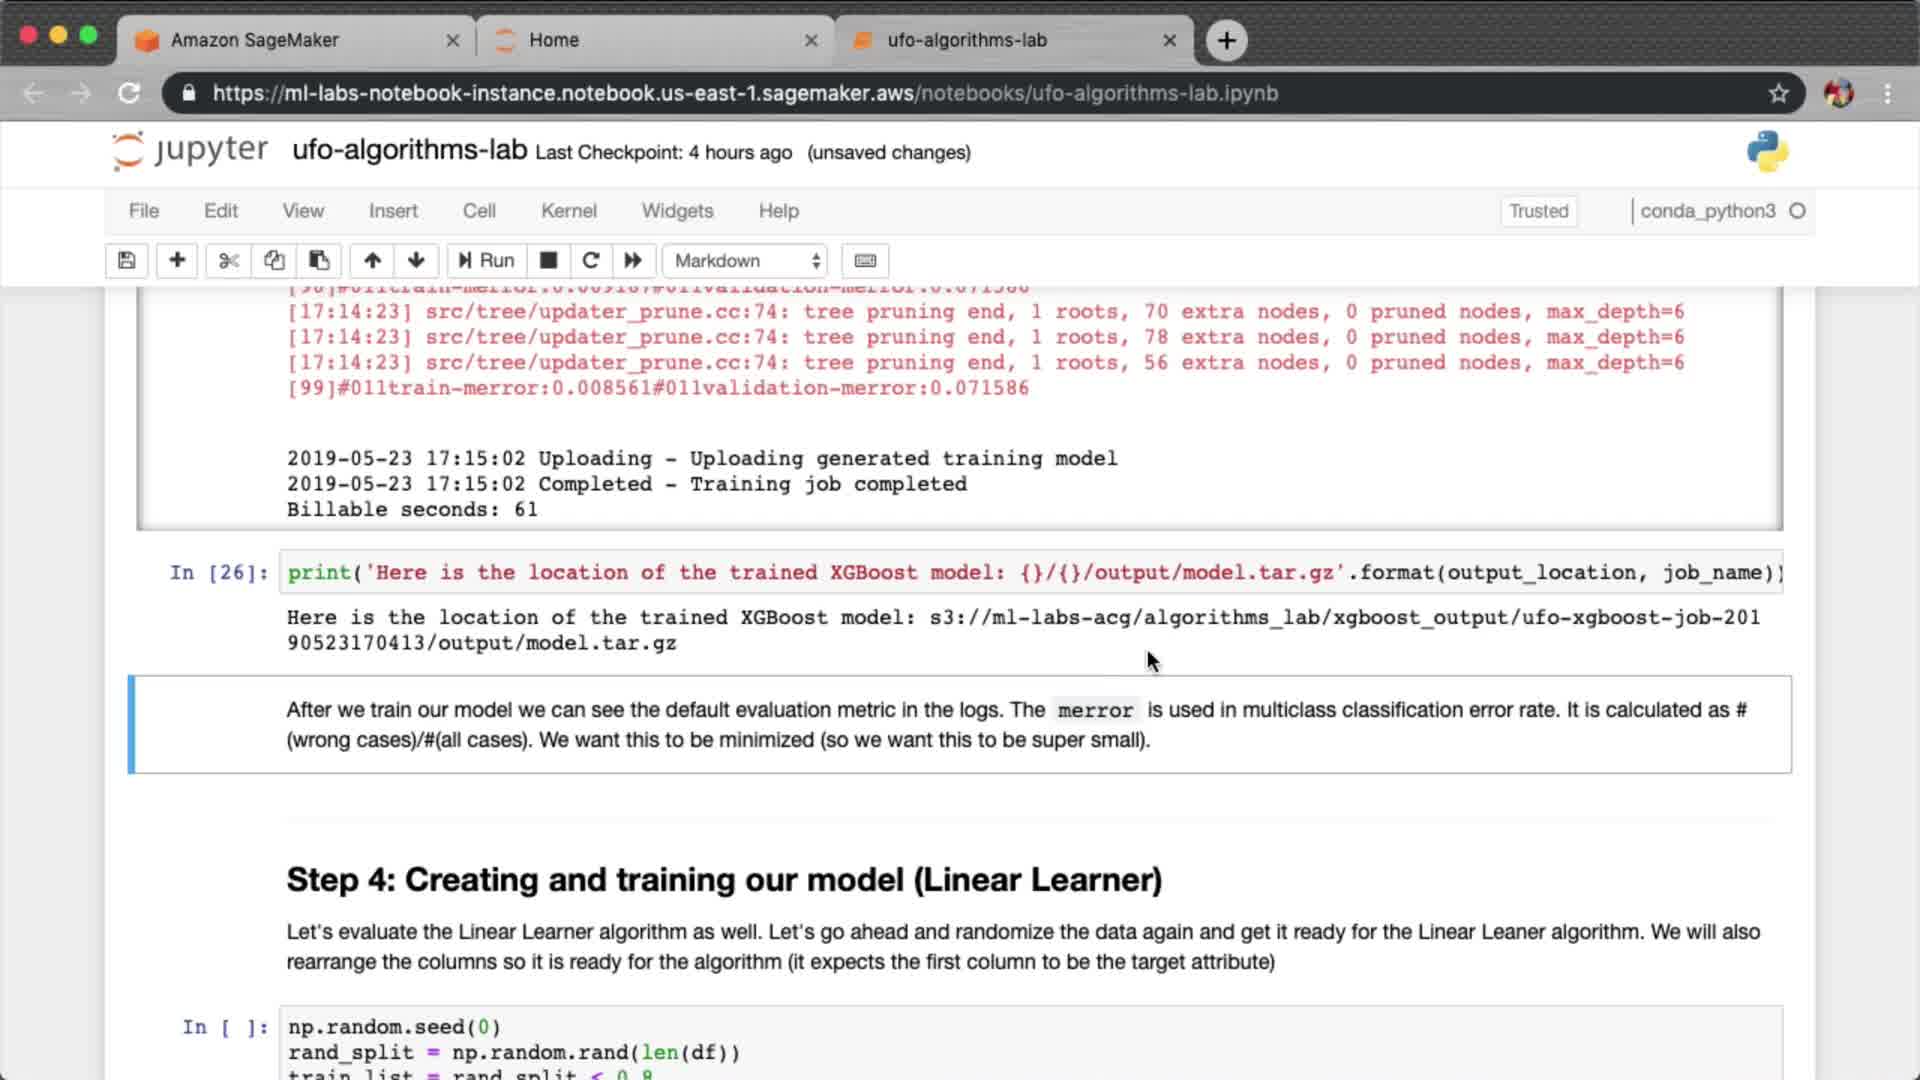Switch to the Amazon SageMaker tab
Screen dimensions: 1920x1080
click(255, 40)
